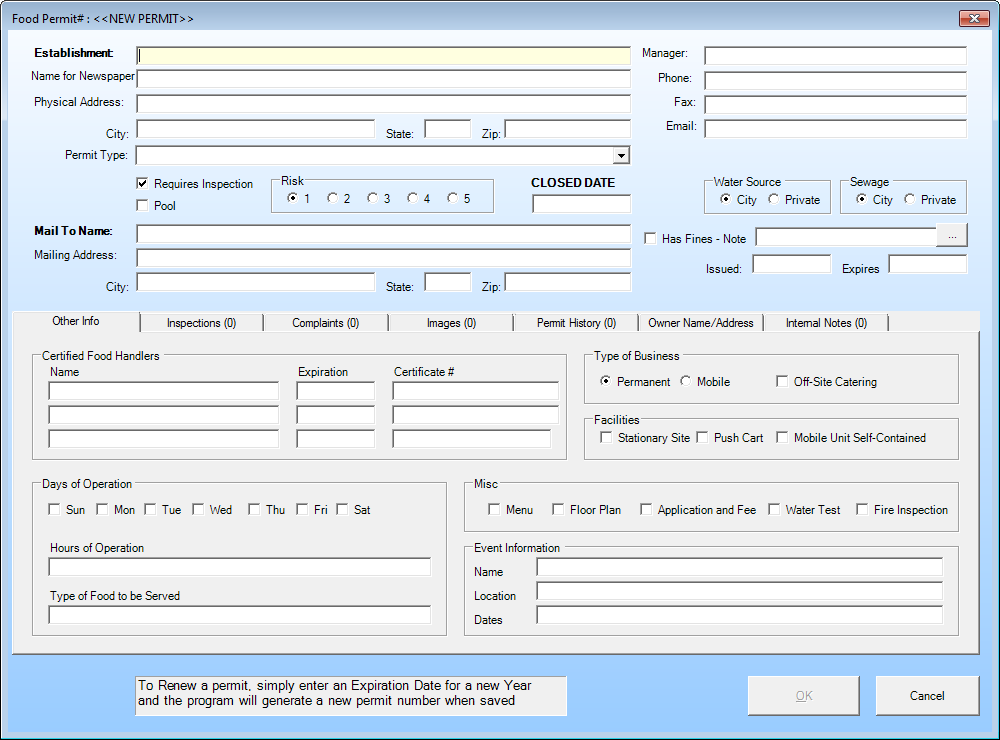Image resolution: width=1000 pixels, height=740 pixels.
Task: Click the Hours of Operation field
Action: click(x=240, y=566)
